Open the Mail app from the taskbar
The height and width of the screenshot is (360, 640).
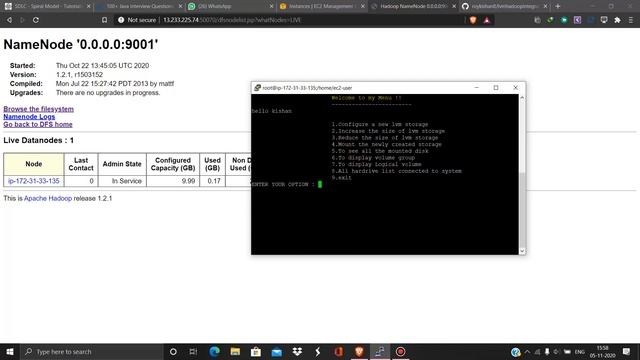click(277, 351)
